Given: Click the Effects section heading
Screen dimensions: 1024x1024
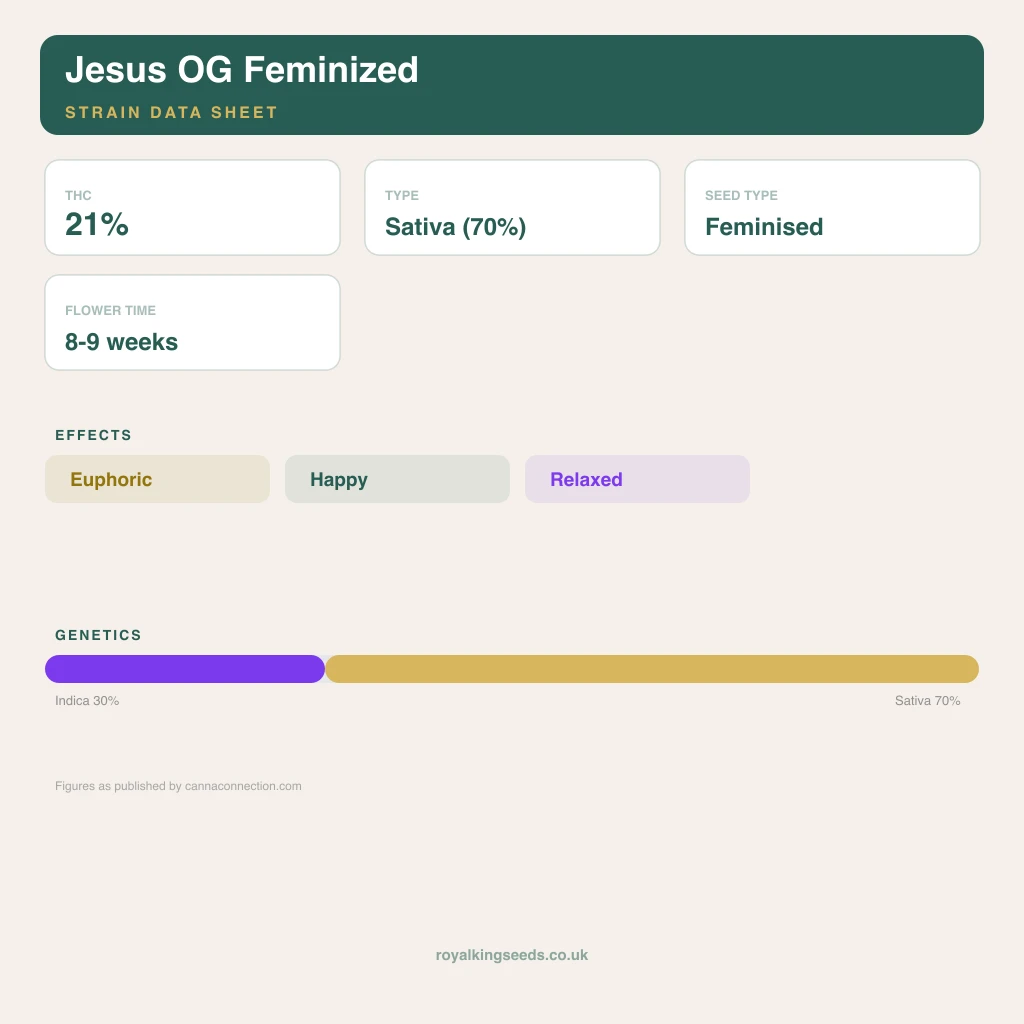Looking at the screenshot, I should (x=93, y=435).
